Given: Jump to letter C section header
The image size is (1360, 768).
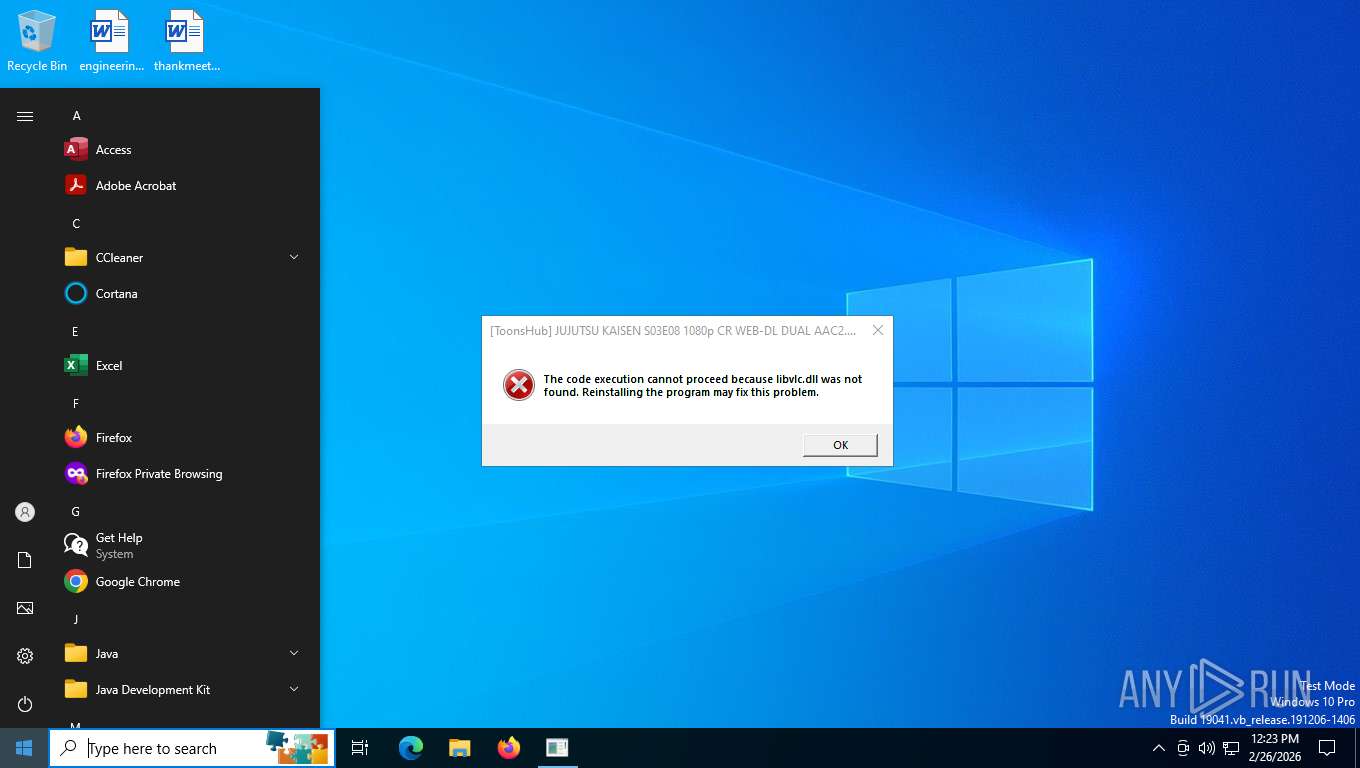Looking at the screenshot, I should [76, 224].
